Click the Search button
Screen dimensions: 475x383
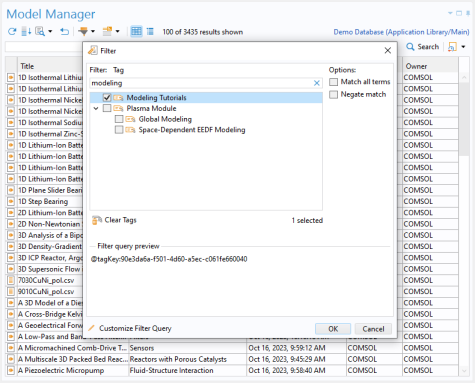pyautogui.click(x=423, y=47)
